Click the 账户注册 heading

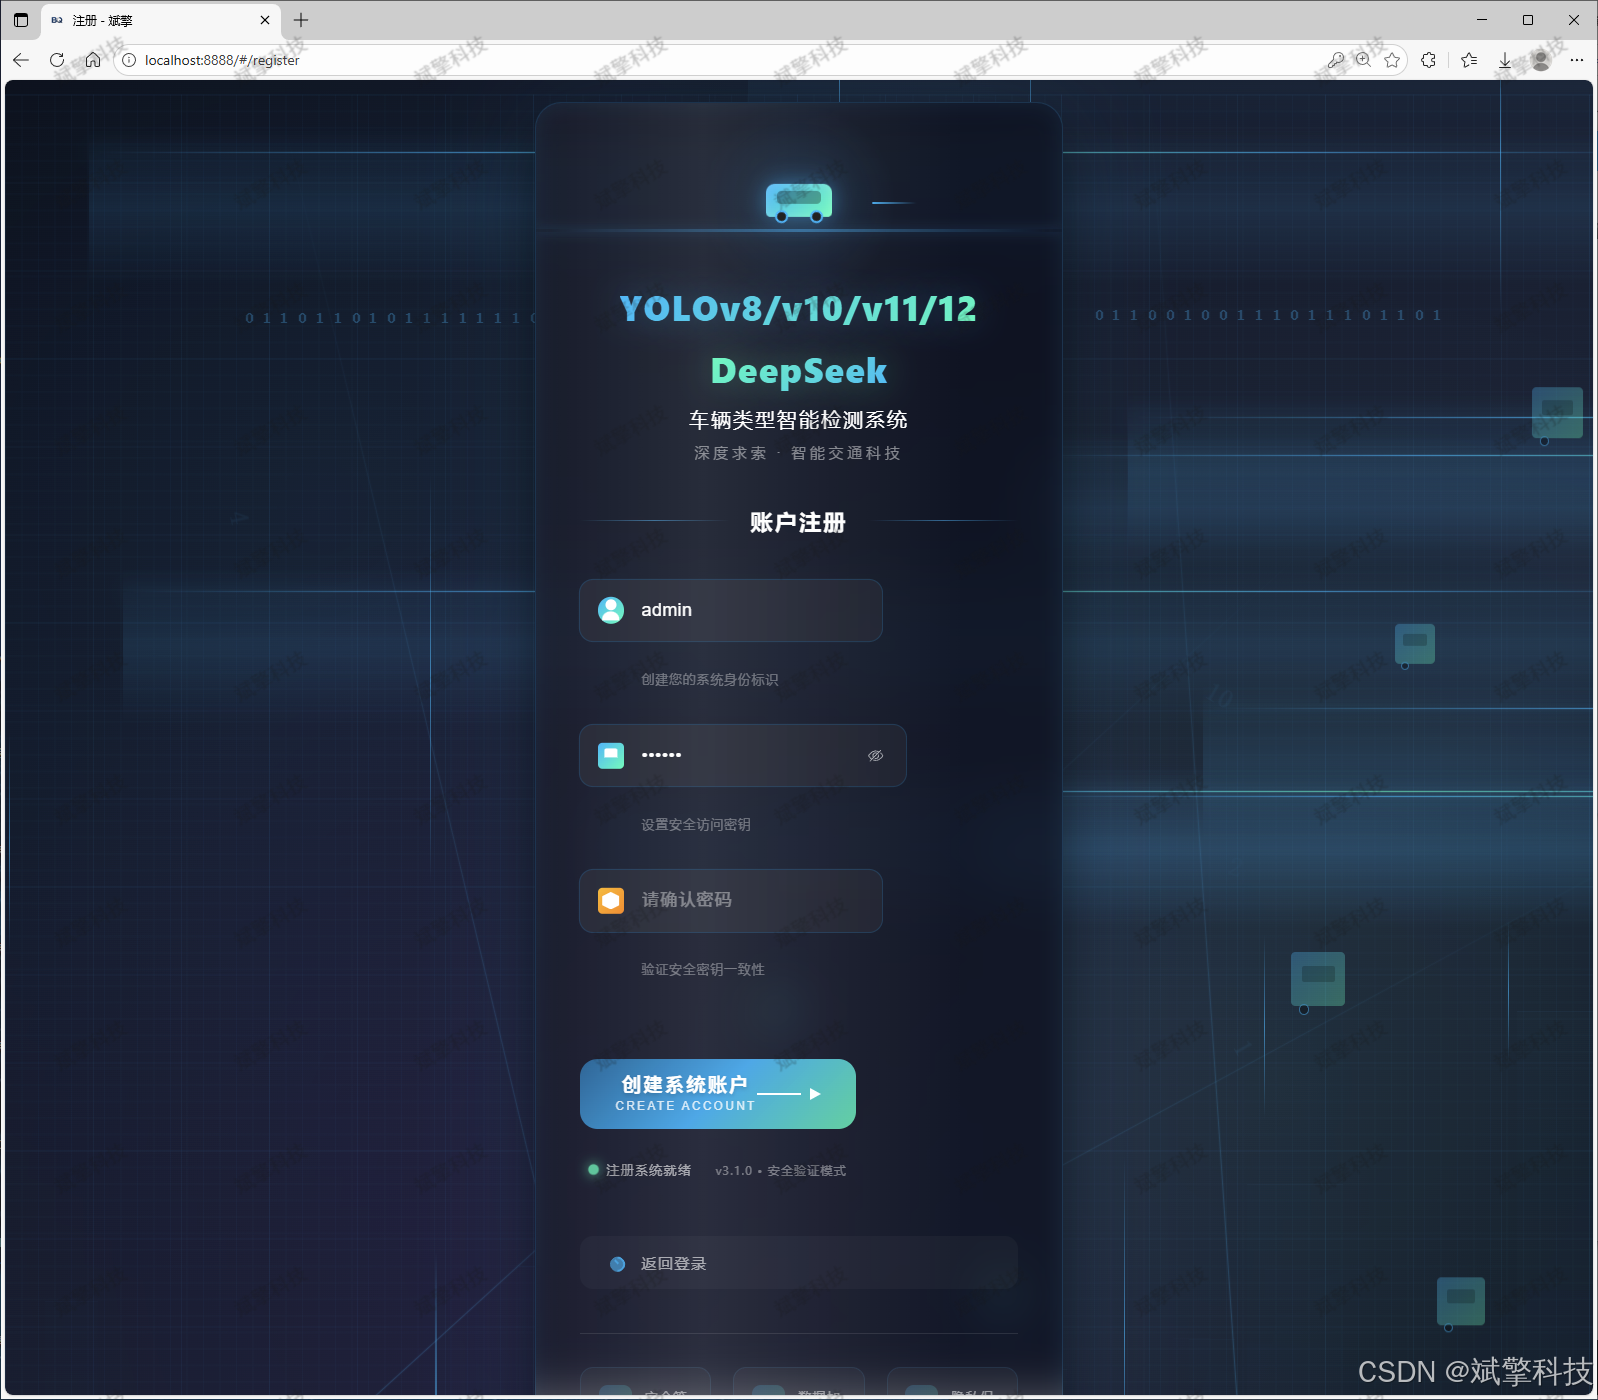point(798,522)
